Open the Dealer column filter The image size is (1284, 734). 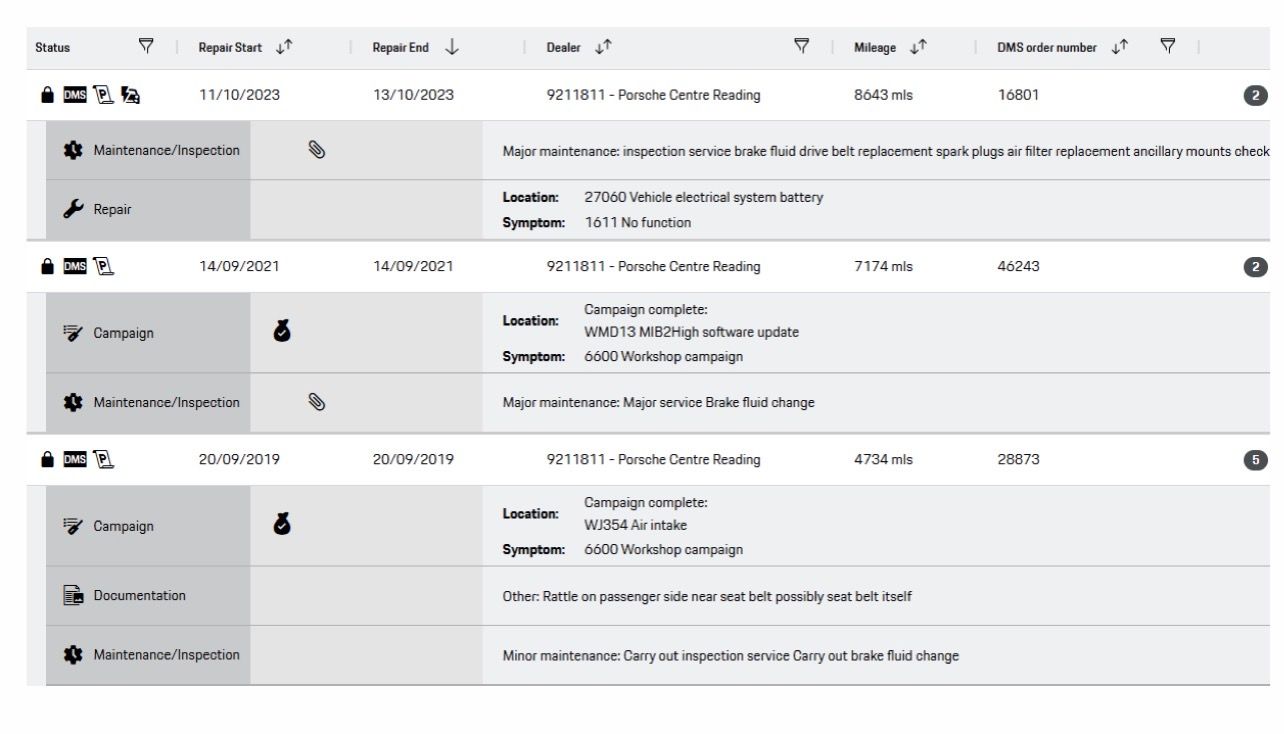click(801, 47)
